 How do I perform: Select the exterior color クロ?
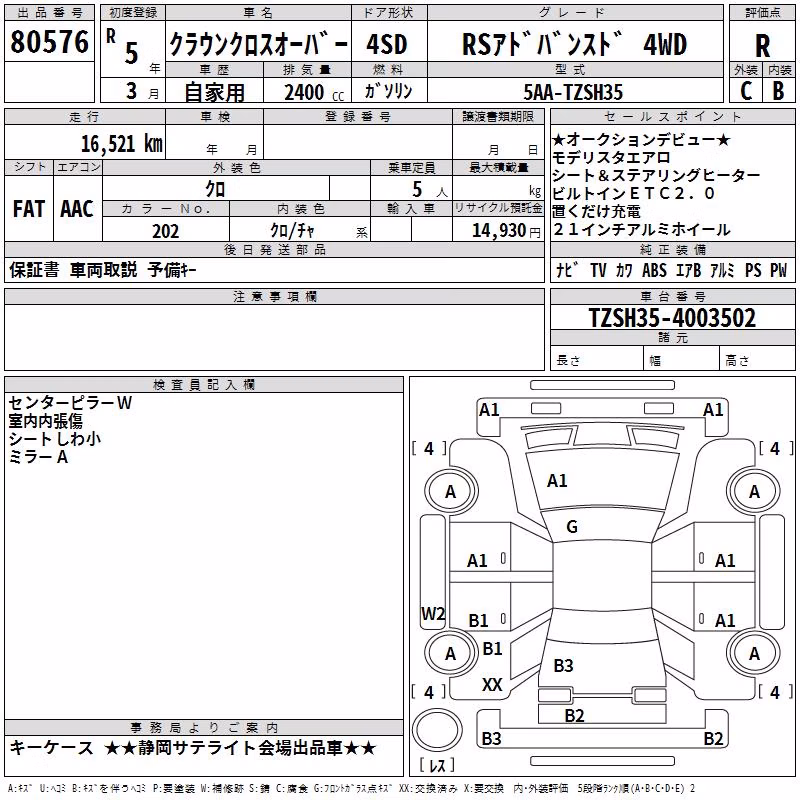(215, 189)
